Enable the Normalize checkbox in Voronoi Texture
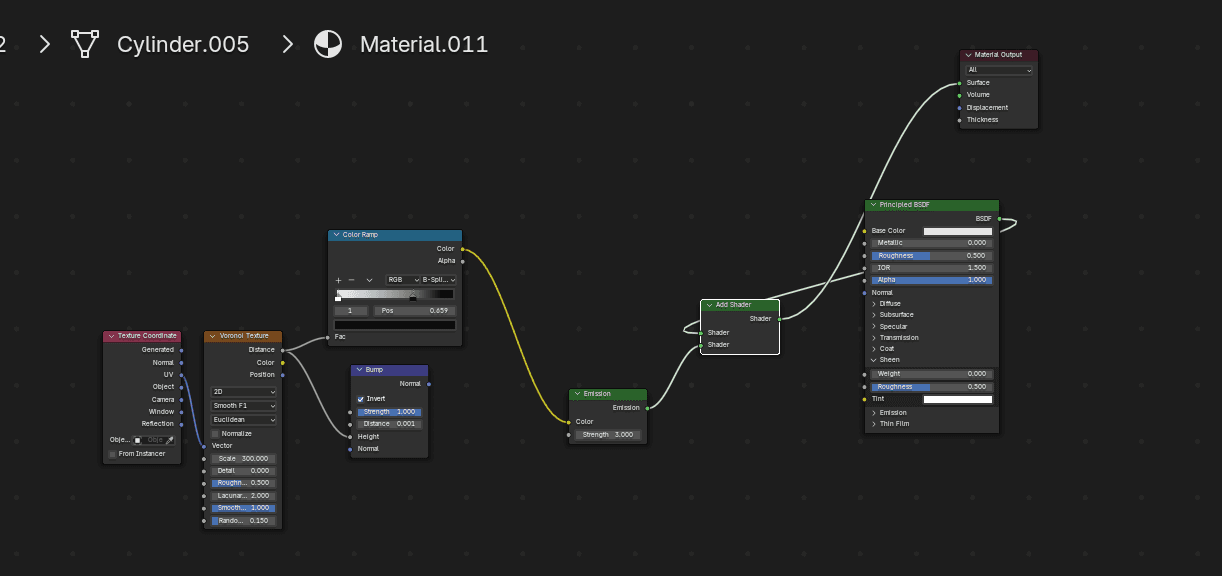The image size is (1222, 576). point(215,434)
